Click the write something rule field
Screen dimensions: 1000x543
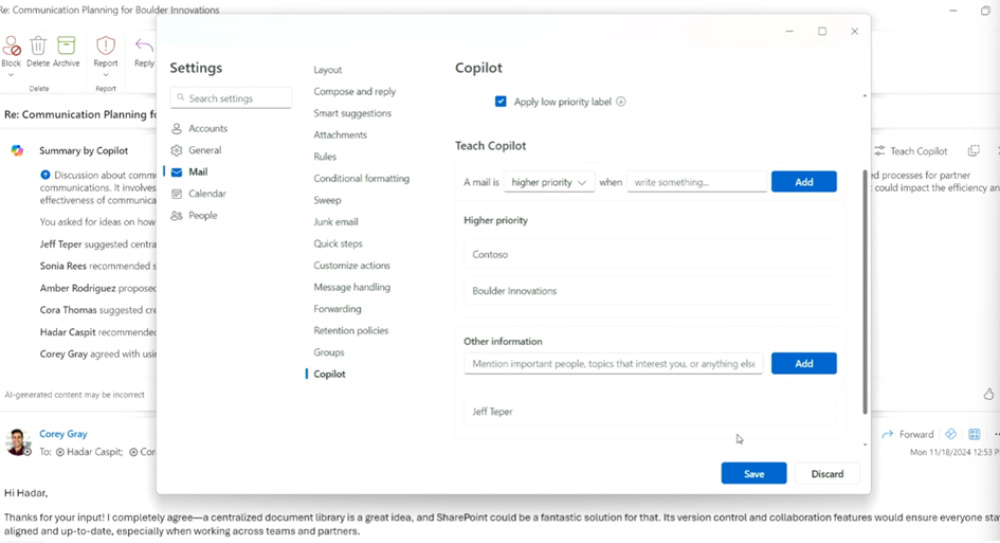tap(696, 182)
